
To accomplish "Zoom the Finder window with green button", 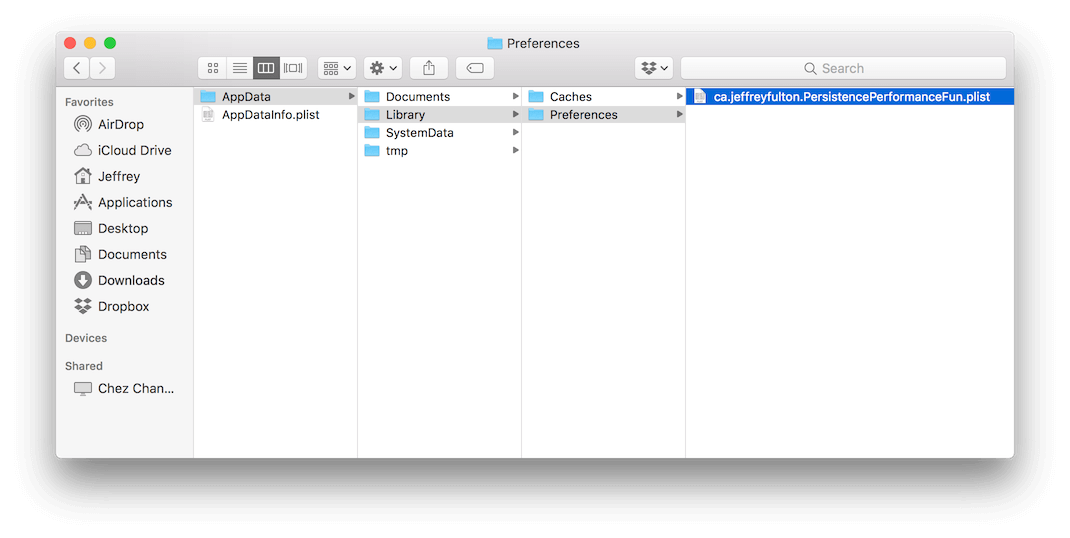I will [x=110, y=43].
